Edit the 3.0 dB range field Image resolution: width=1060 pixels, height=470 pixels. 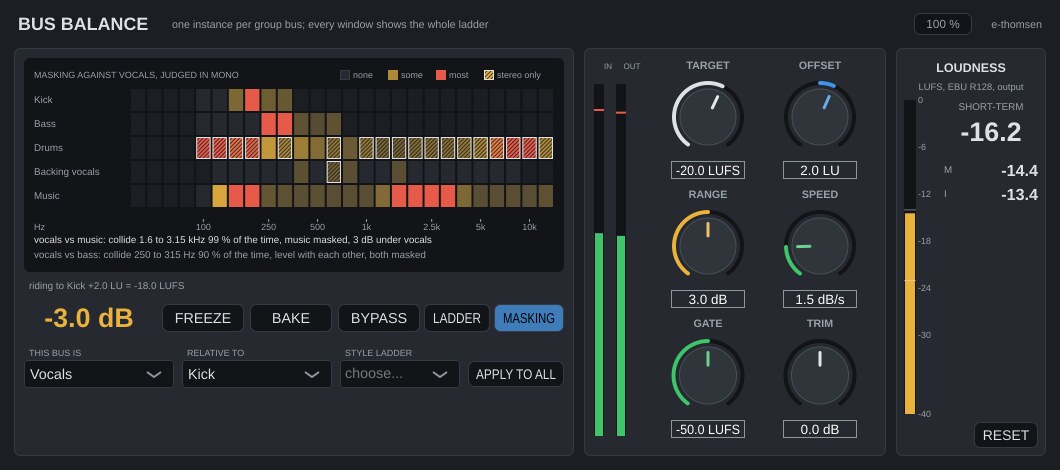coord(708,299)
